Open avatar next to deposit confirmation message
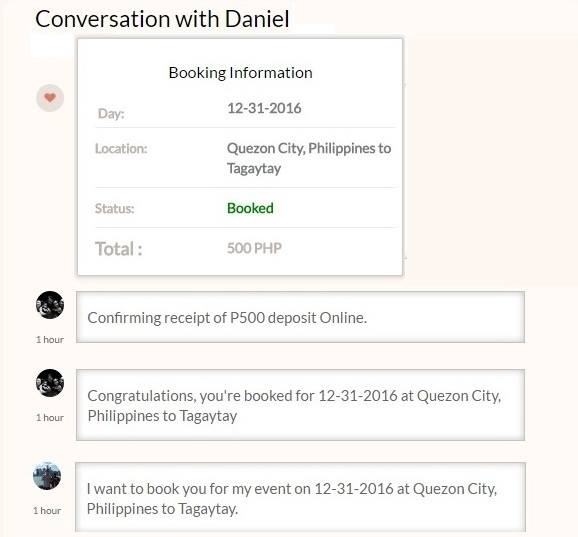The width and height of the screenshot is (578, 537). [x=50, y=305]
